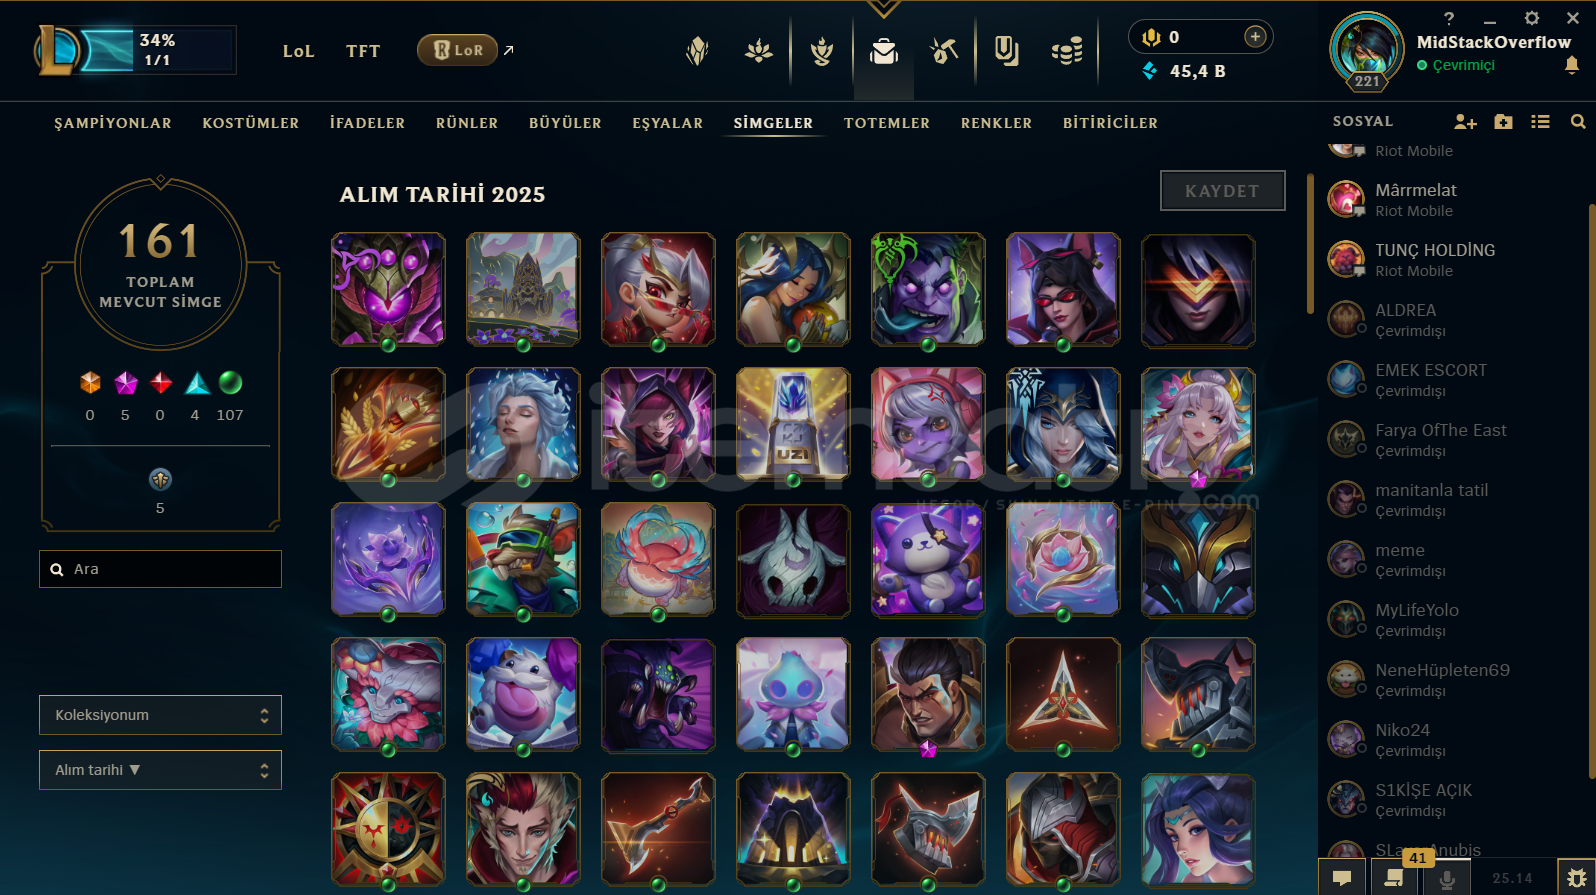The image size is (1596, 895).
Task: Expand the Koleksiyonum dropdown
Action: (160, 715)
